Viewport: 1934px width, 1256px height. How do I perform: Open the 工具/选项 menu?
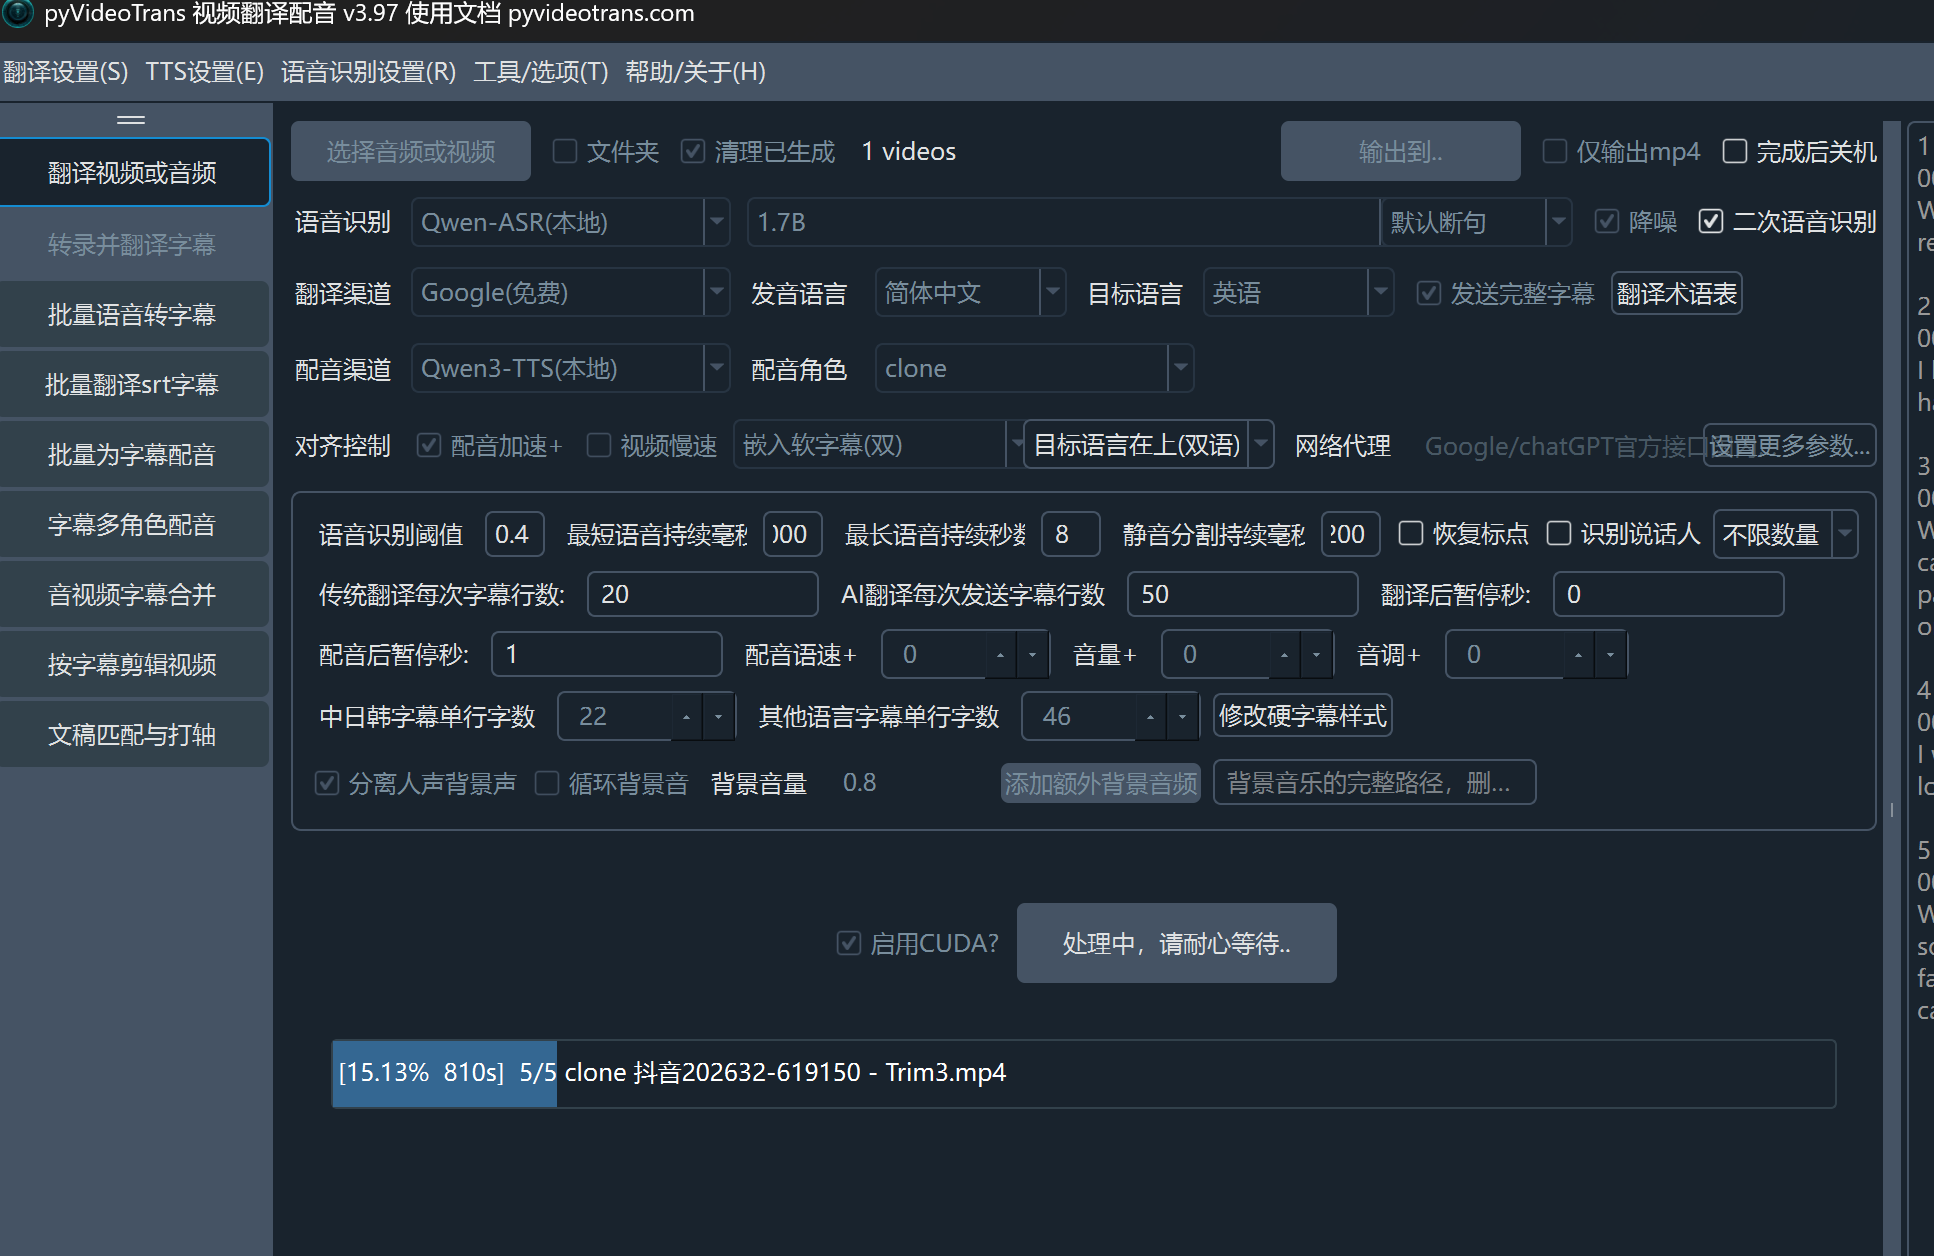click(540, 72)
